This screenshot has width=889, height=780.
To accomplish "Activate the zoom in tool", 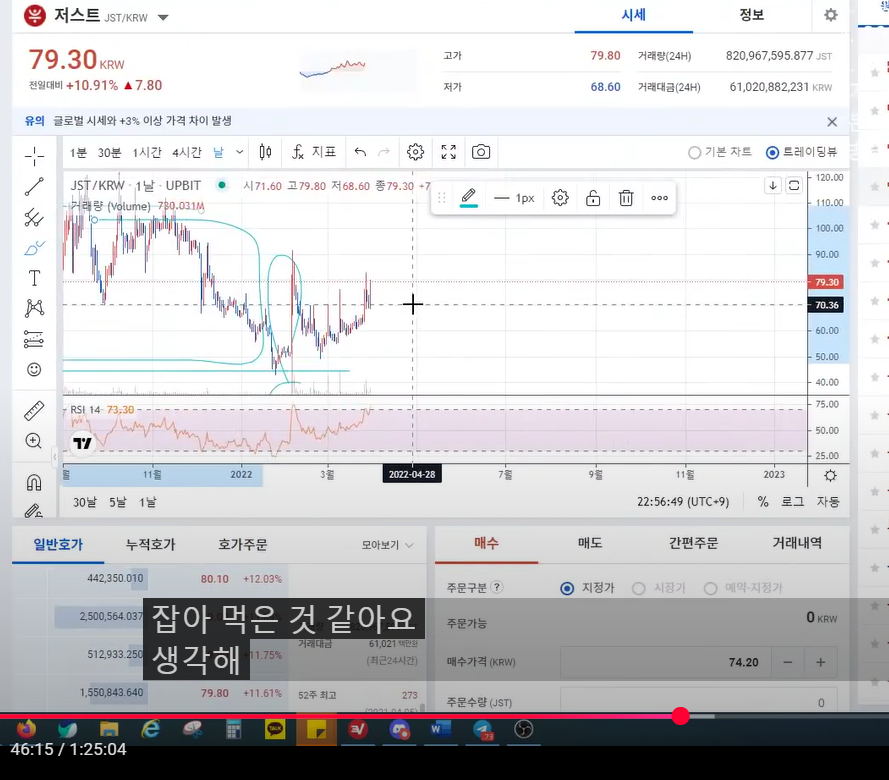I will (34, 441).
